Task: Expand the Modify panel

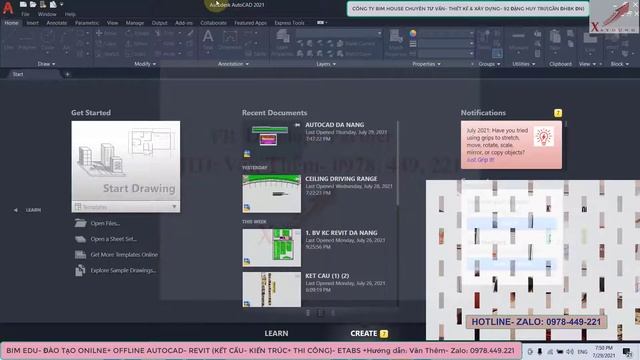Action: pyautogui.click(x=145, y=64)
